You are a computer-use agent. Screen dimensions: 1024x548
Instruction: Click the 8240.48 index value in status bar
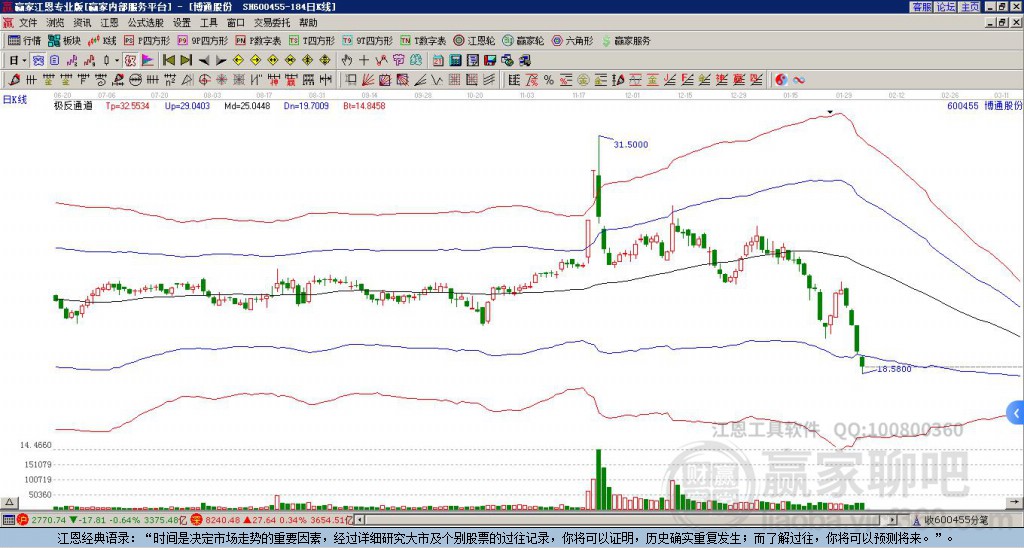point(223,520)
